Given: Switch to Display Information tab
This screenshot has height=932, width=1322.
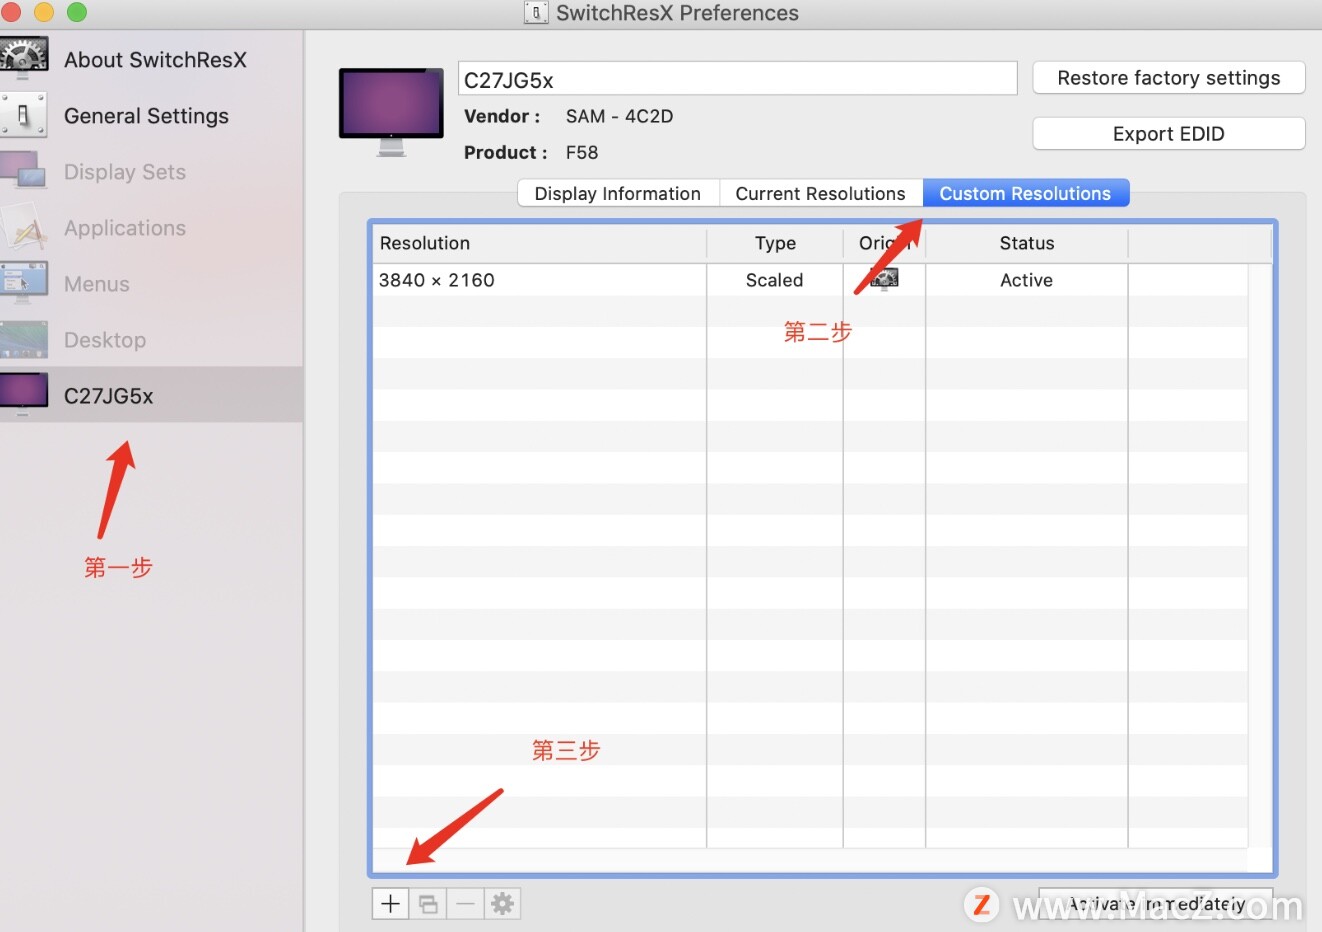Looking at the screenshot, I should point(618,193).
